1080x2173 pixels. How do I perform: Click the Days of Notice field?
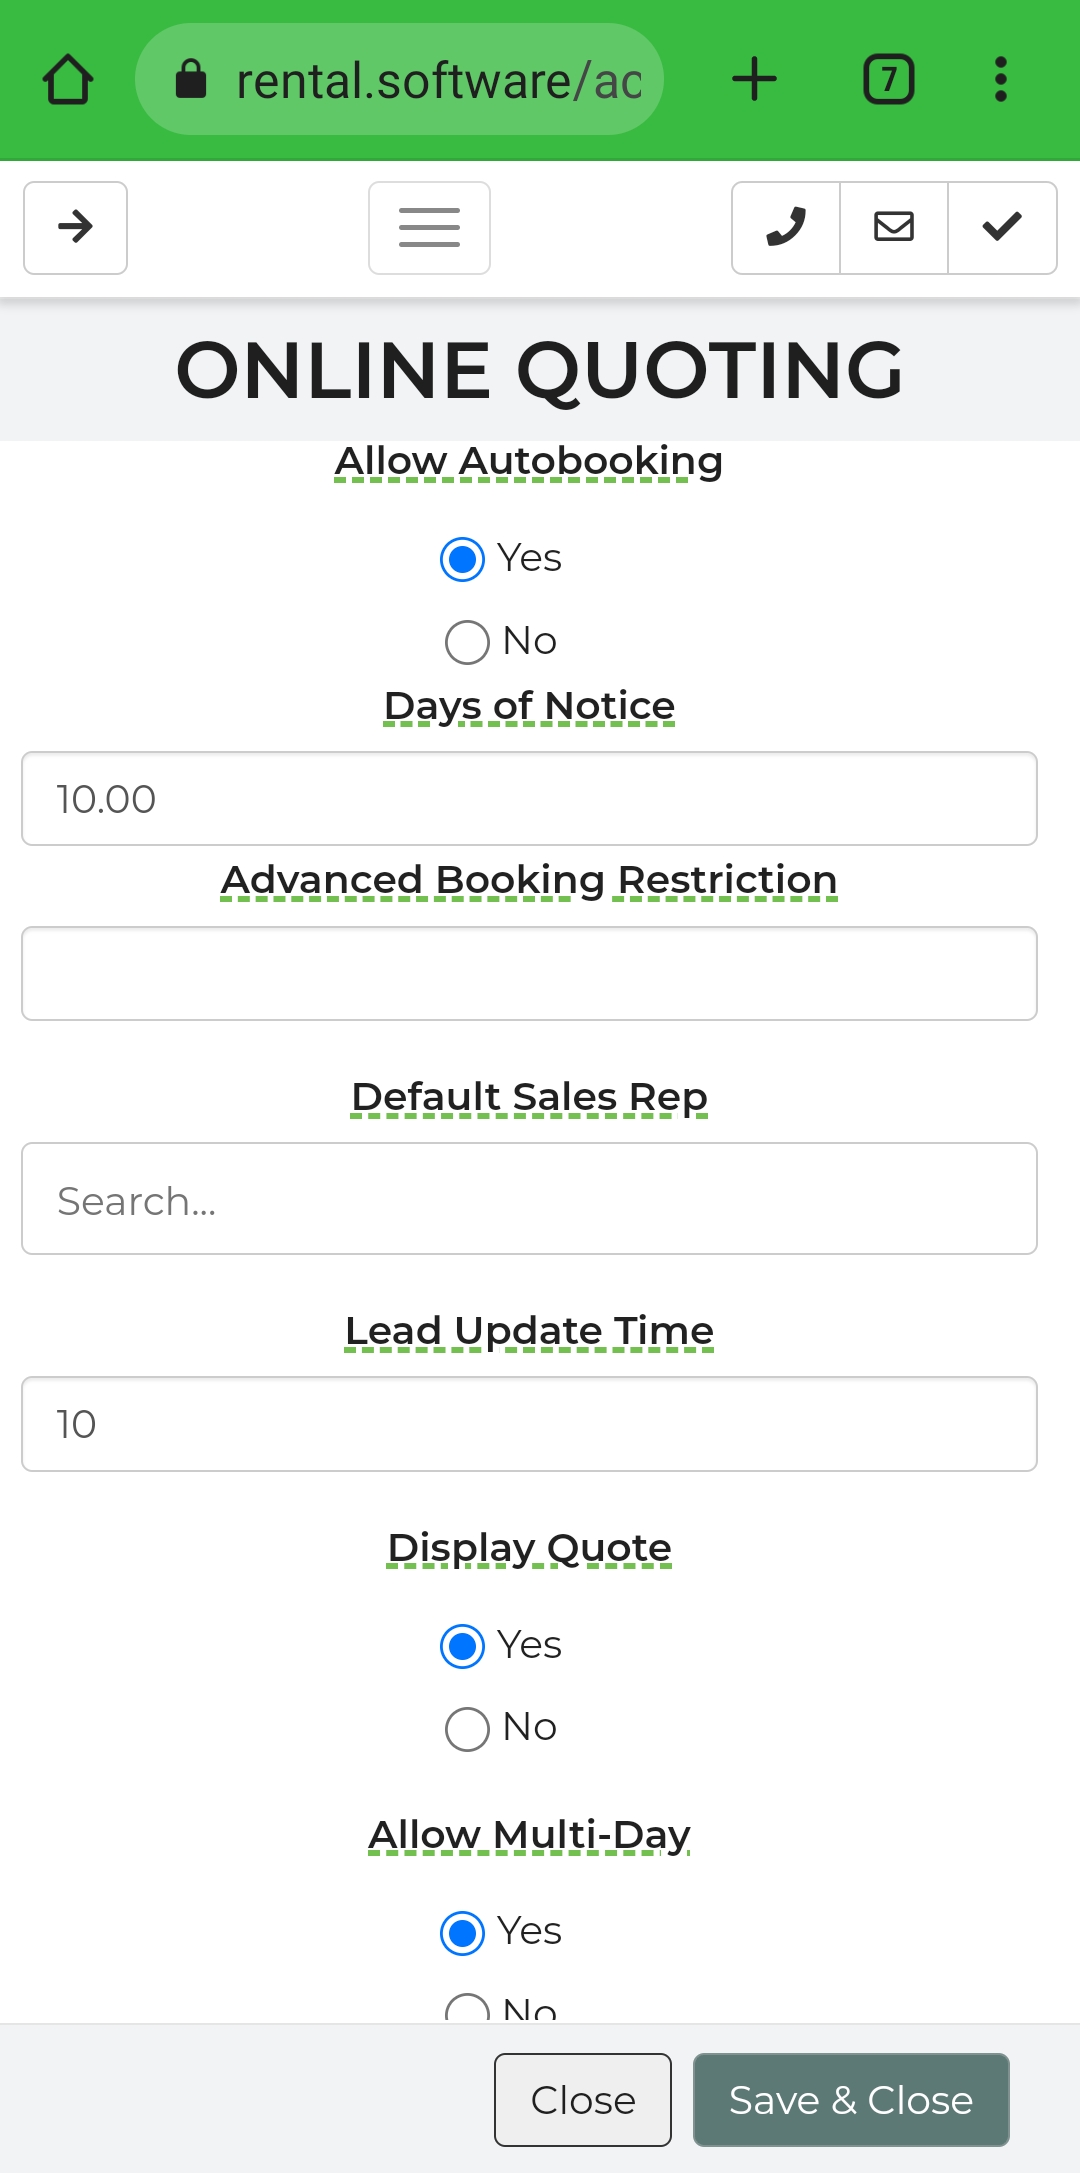[x=529, y=799]
